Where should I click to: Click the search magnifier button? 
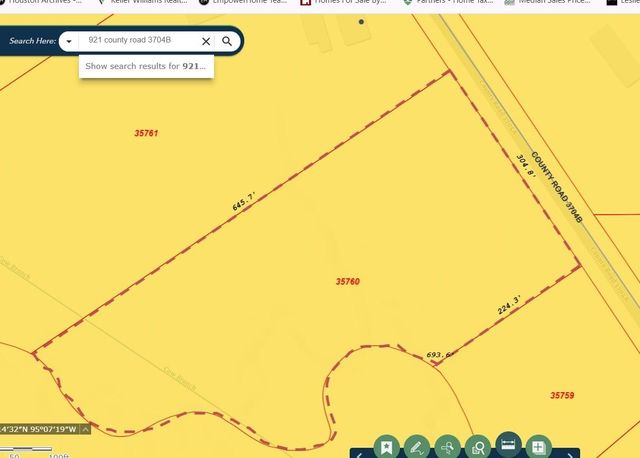coord(227,41)
